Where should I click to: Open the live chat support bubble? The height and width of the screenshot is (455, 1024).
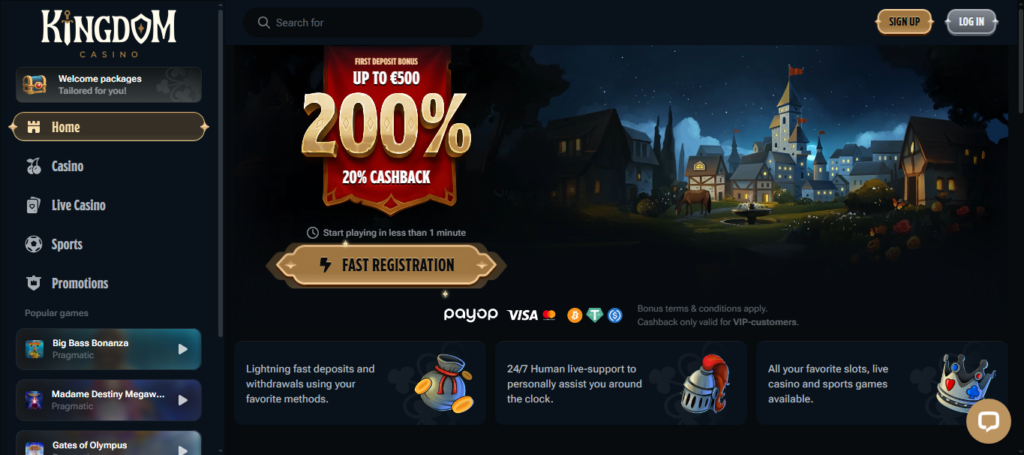[988, 421]
